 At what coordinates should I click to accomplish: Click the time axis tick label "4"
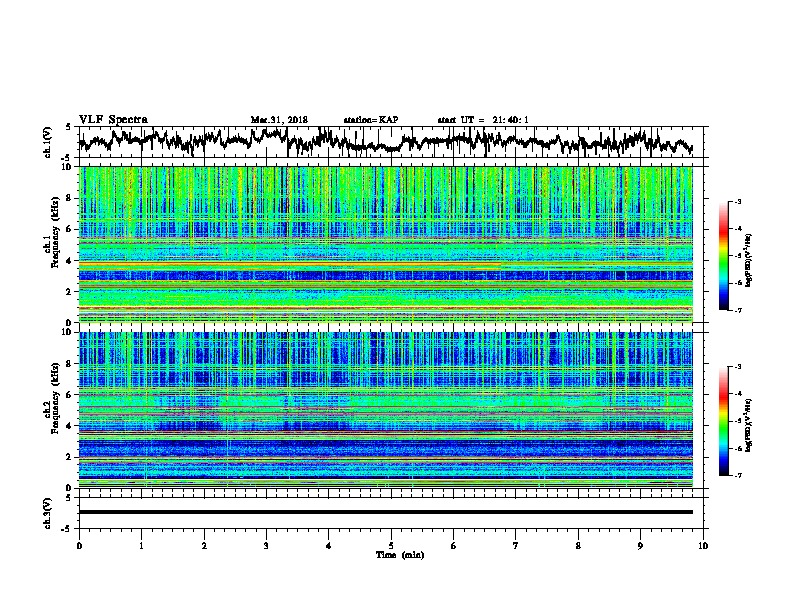coord(329,546)
